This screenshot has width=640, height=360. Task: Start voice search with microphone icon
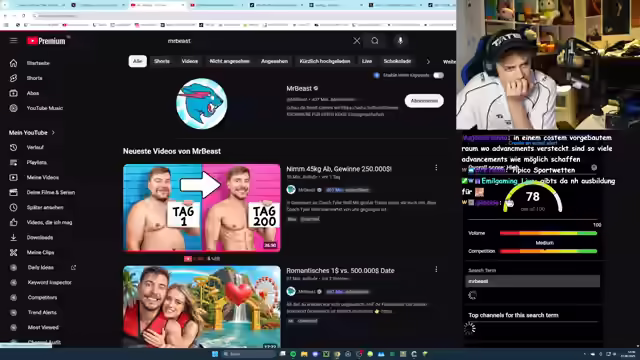[400, 40]
